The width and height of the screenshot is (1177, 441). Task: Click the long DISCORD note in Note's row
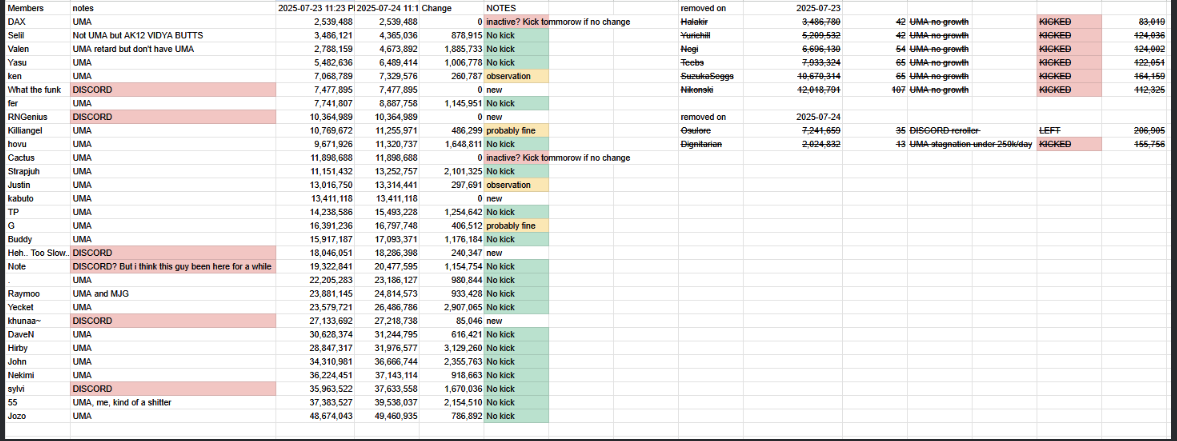point(173,266)
